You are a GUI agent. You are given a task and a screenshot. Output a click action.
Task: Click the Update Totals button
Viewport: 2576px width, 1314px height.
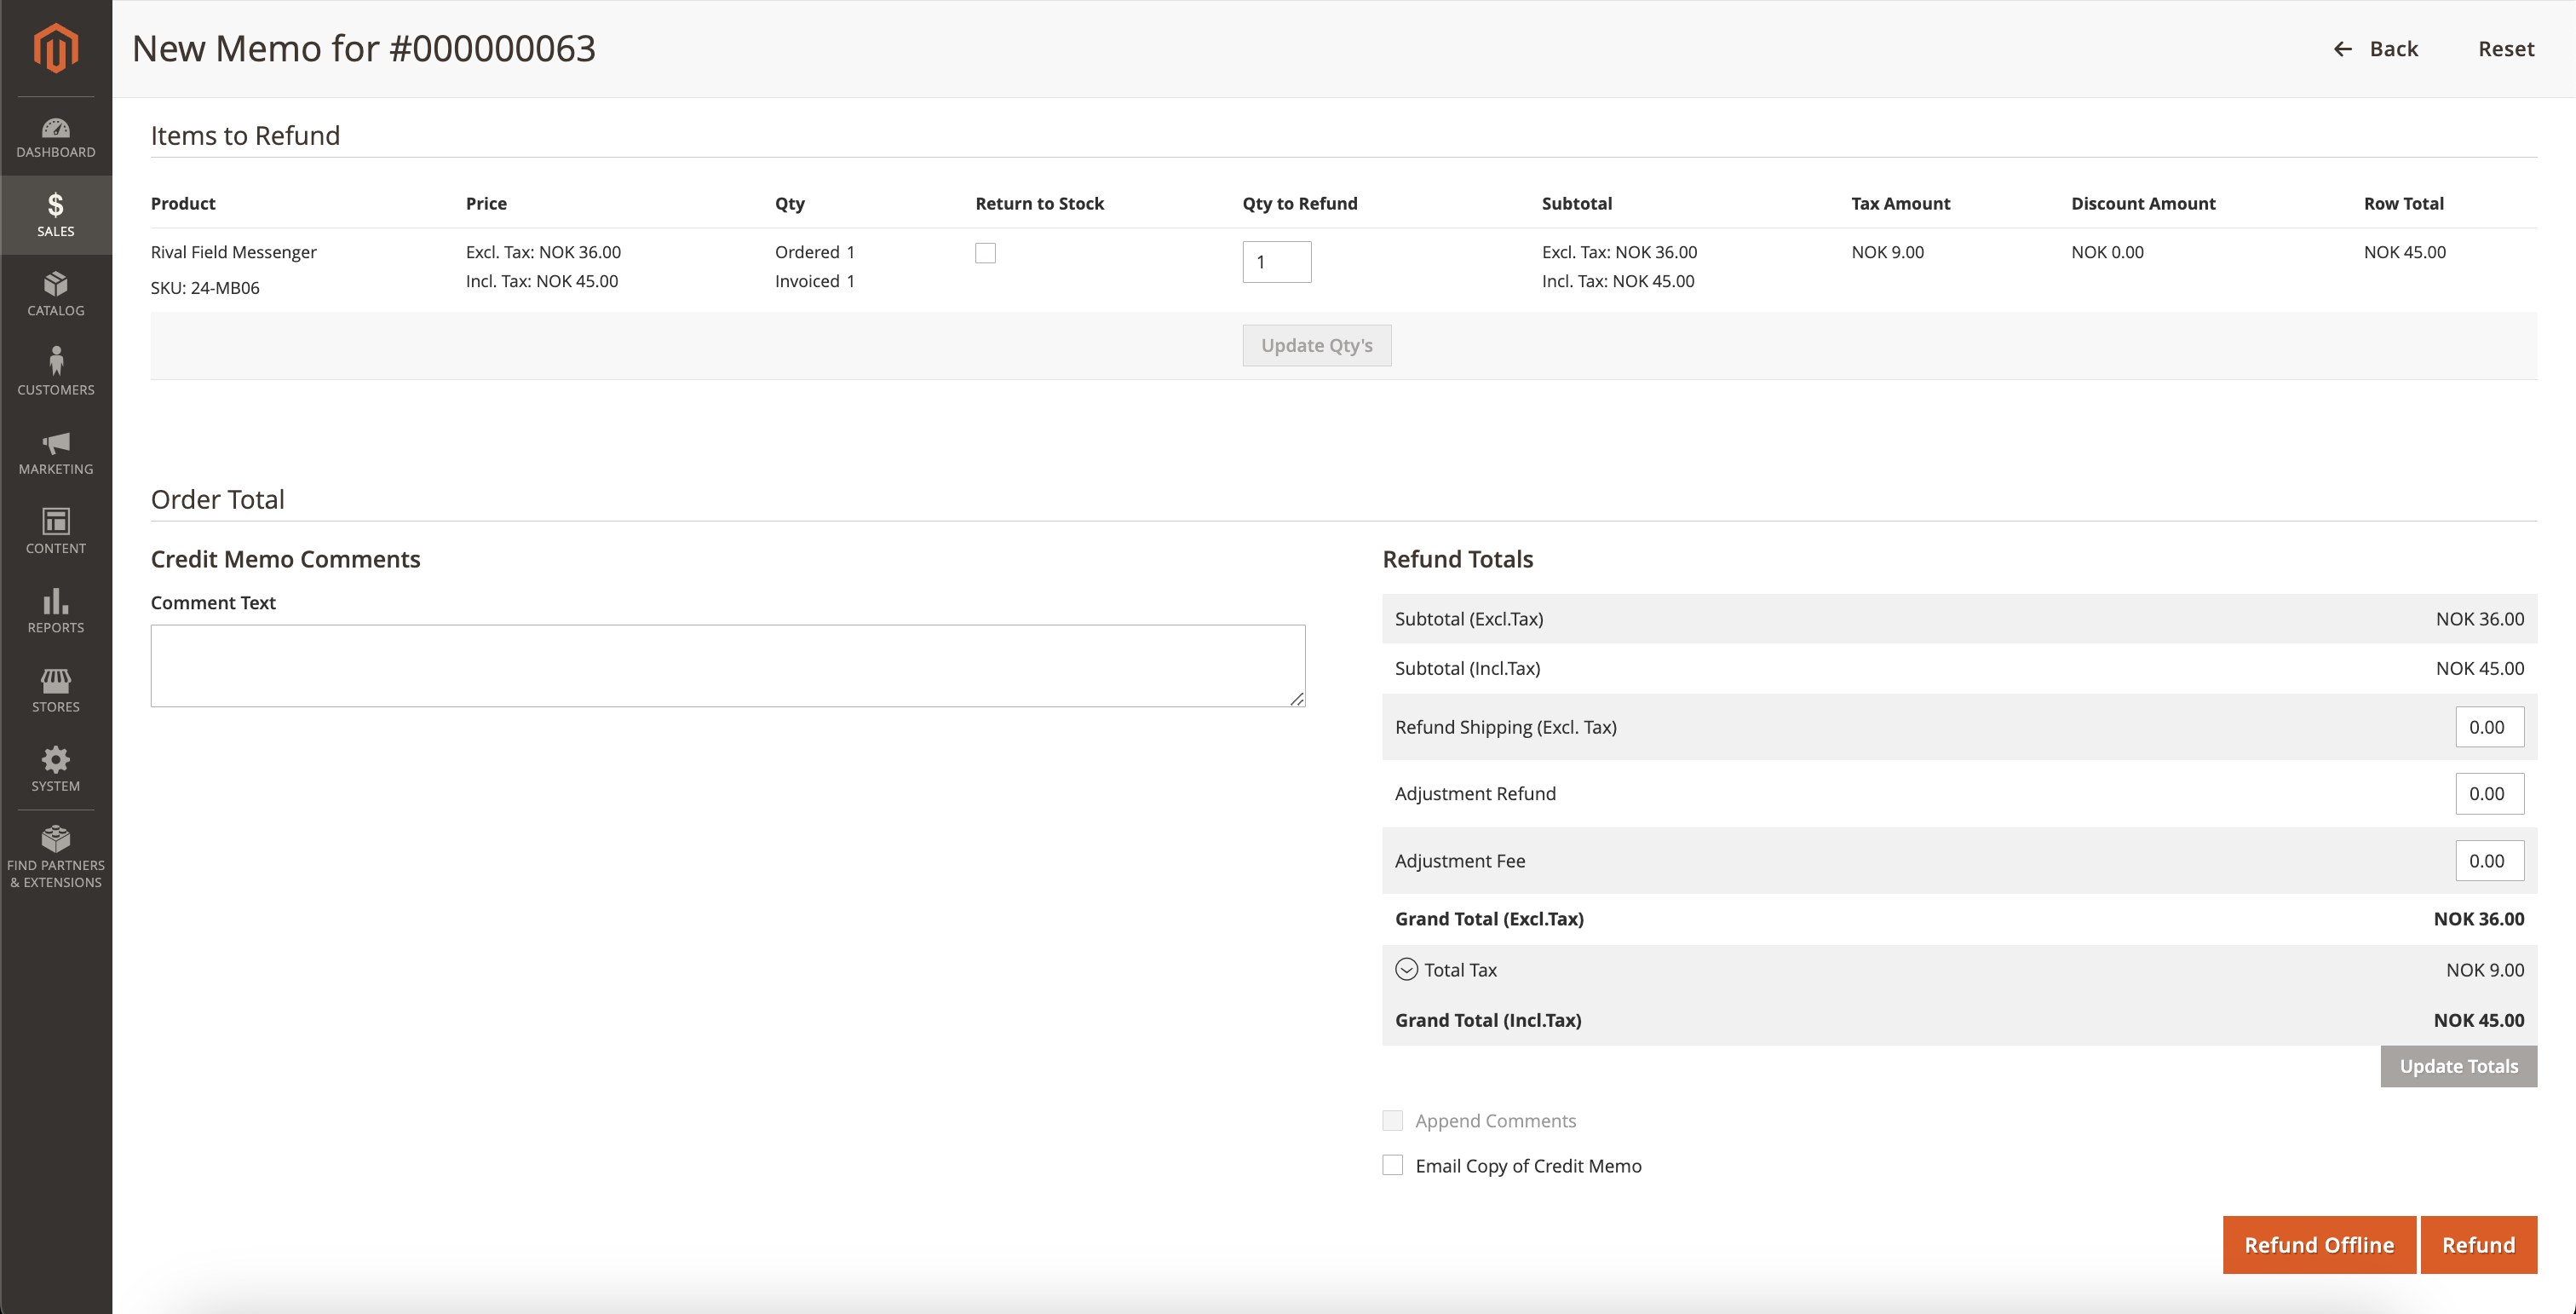[x=2458, y=1066]
